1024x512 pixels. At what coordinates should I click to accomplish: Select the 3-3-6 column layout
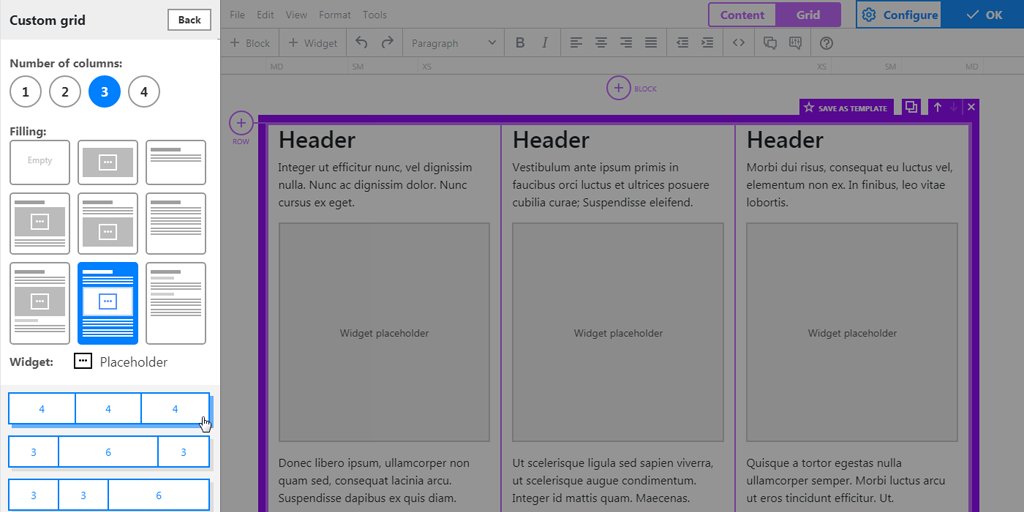tap(108, 495)
